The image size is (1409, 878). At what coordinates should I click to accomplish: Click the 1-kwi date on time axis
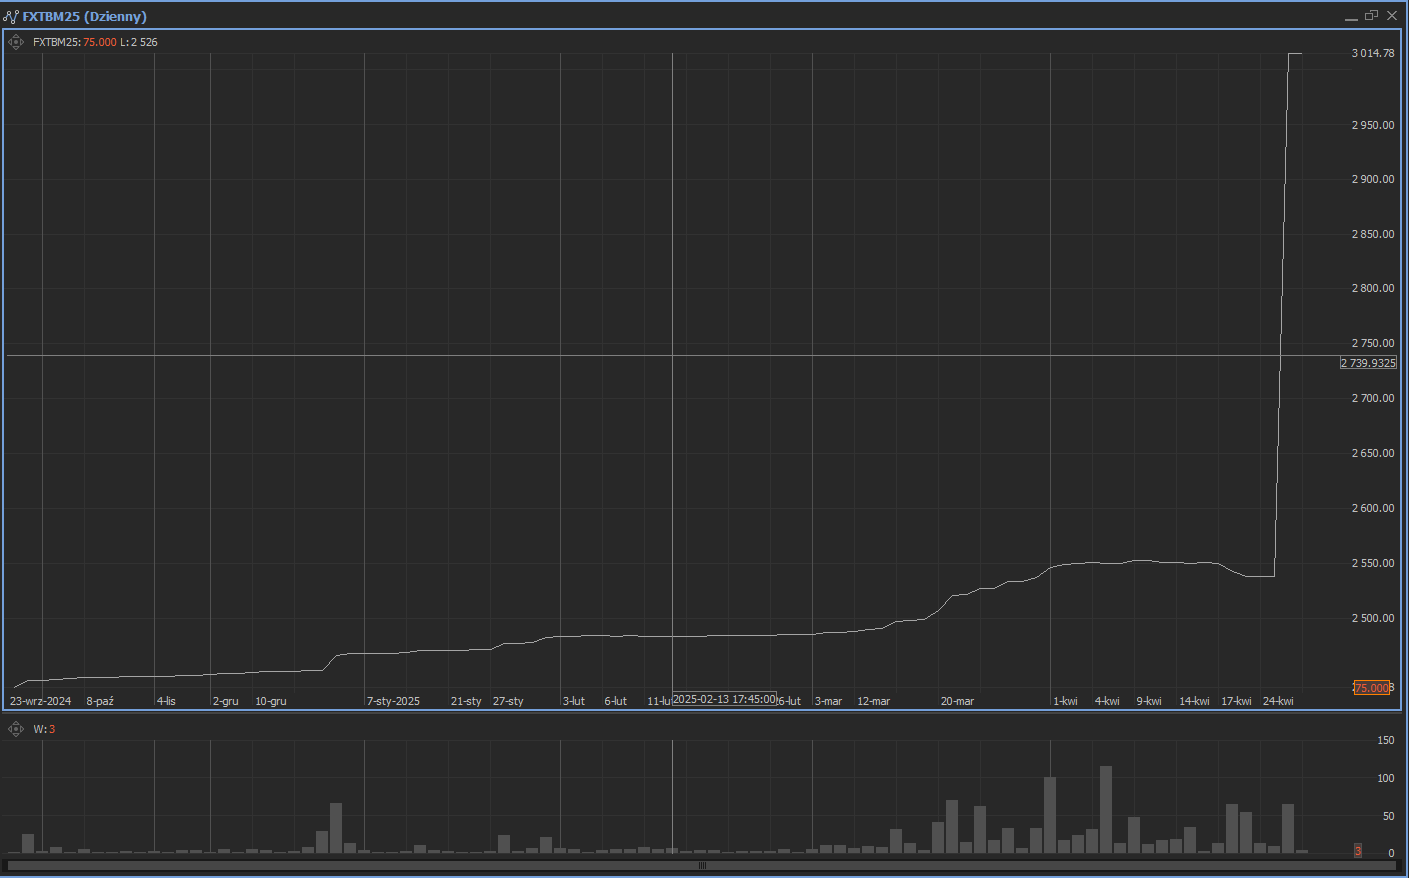point(1065,701)
